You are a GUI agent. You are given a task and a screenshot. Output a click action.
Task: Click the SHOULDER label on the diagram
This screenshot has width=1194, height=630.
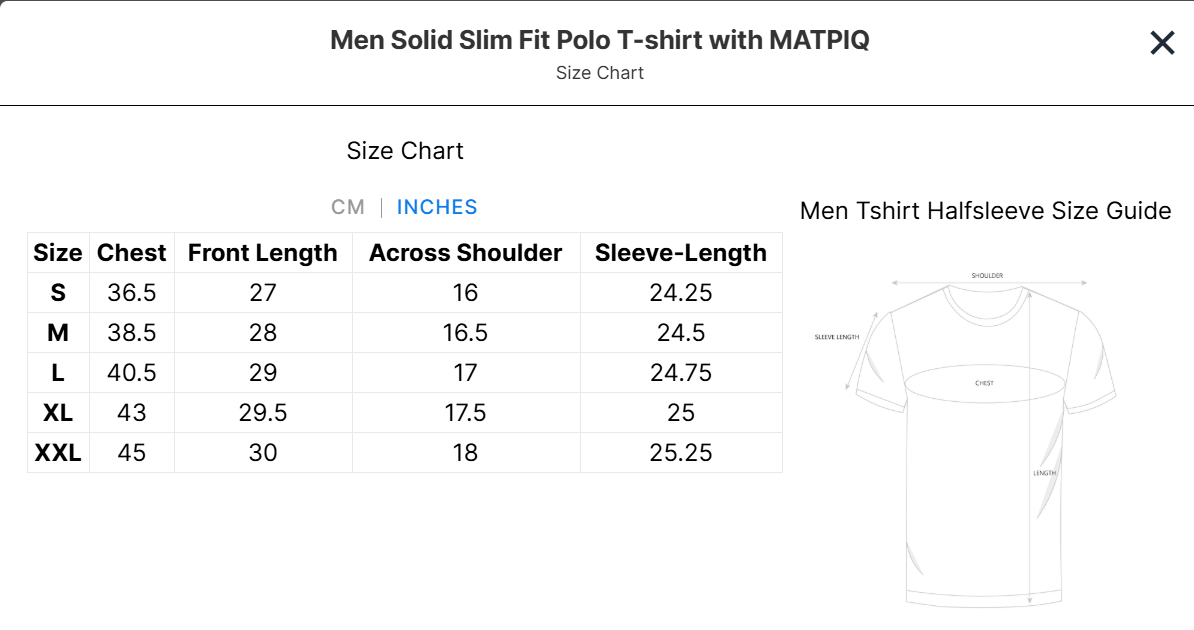coord(987,276)
